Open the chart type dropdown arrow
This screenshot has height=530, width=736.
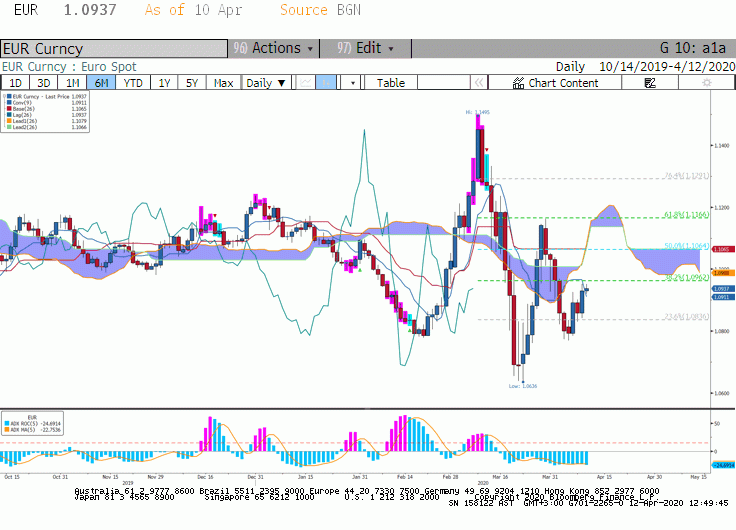353,83
